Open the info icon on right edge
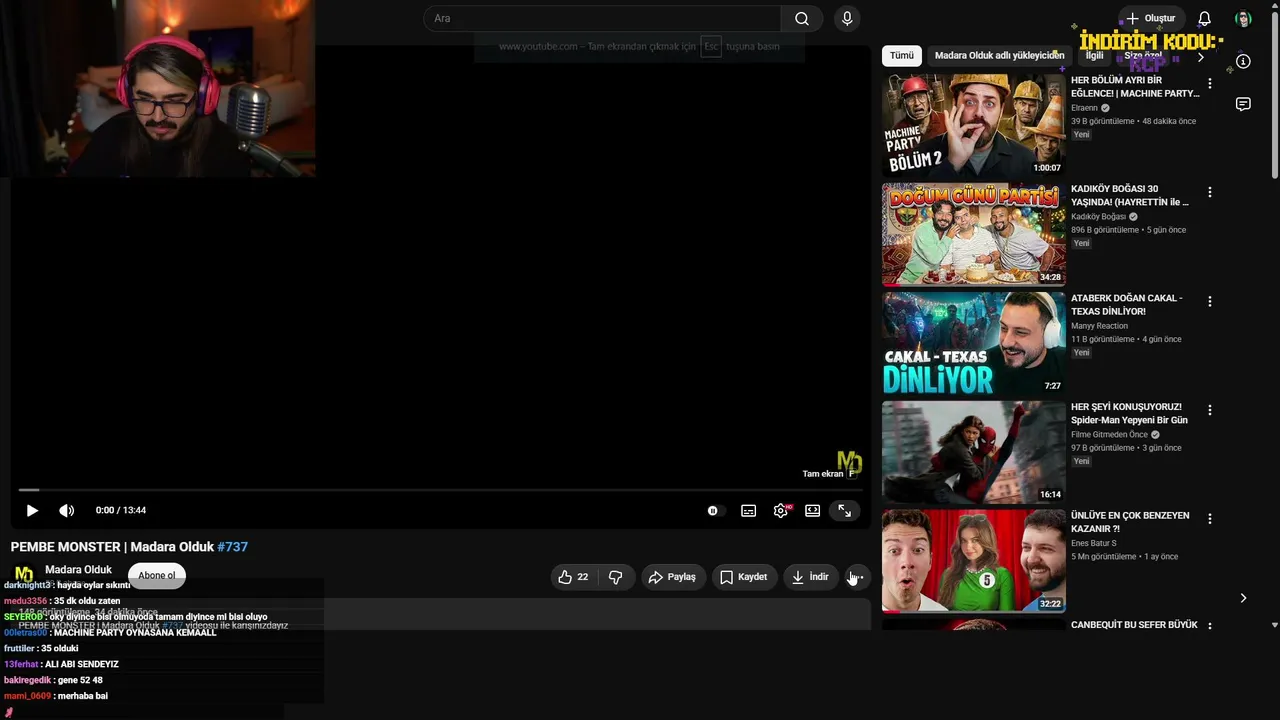This screenshot has width=1280, height=720. [x=1243, y=61]
